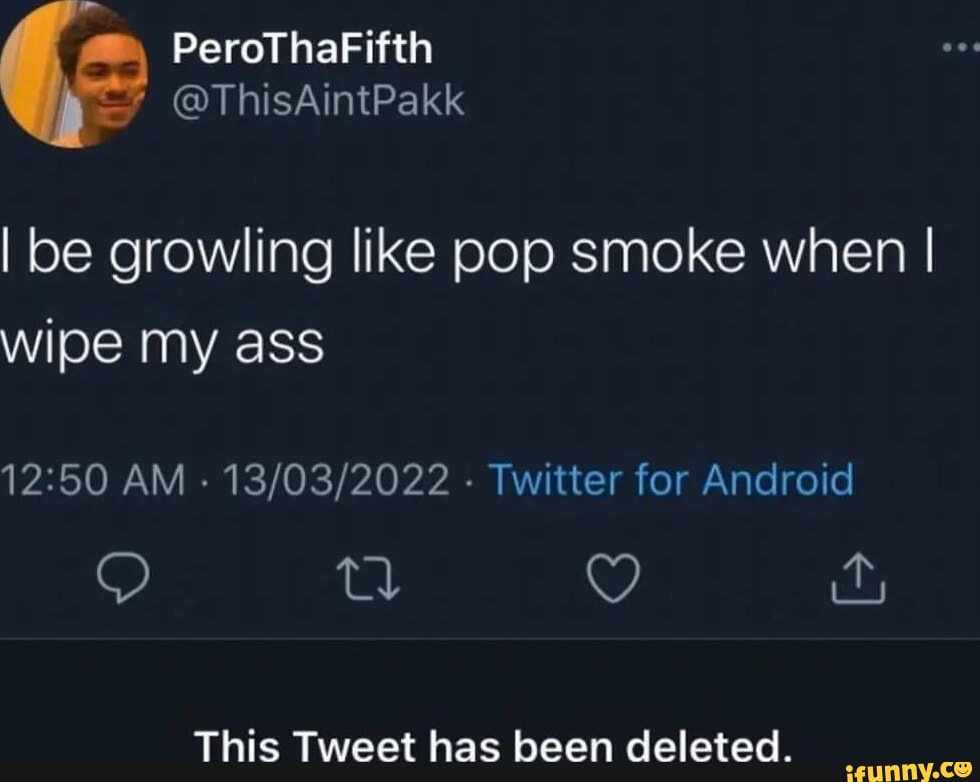This screenshot has width=980, height=782.
Task: Click the 'This Tweet has been deleted.' notice
Action: coord(492,745)
